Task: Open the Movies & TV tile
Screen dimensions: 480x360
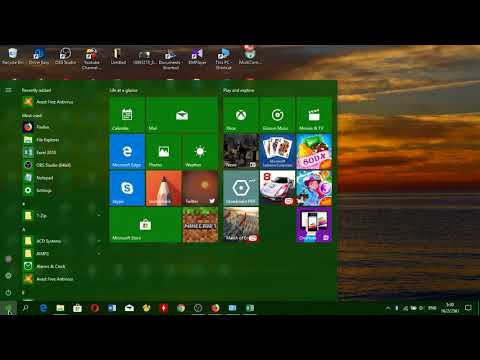Action: 314,115
